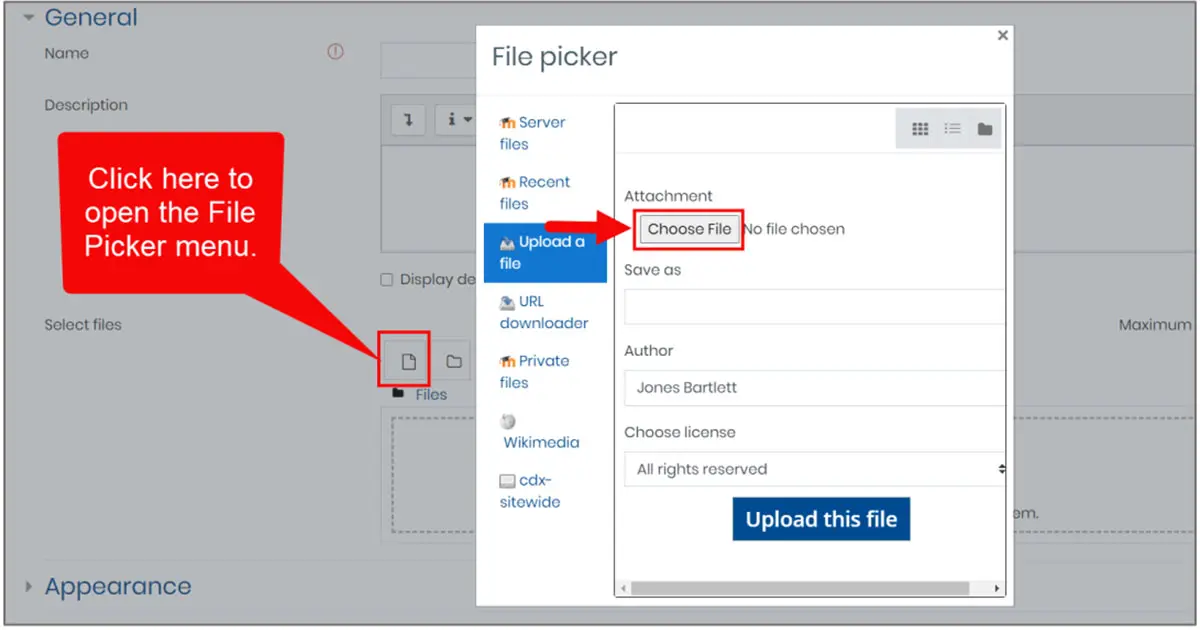1200x630 pixels.
Task: Click the Choose File button
Action: (x=688, y=229)
